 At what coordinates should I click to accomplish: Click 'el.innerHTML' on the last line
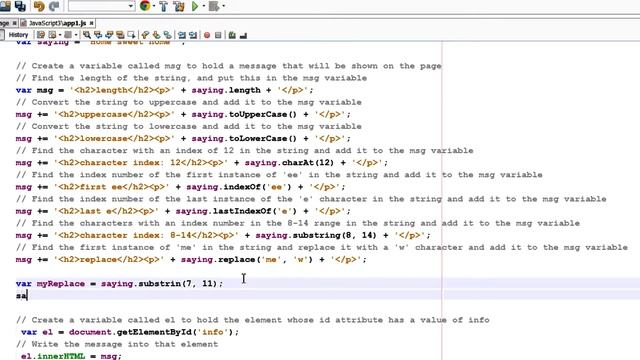[x=53, y=356]
